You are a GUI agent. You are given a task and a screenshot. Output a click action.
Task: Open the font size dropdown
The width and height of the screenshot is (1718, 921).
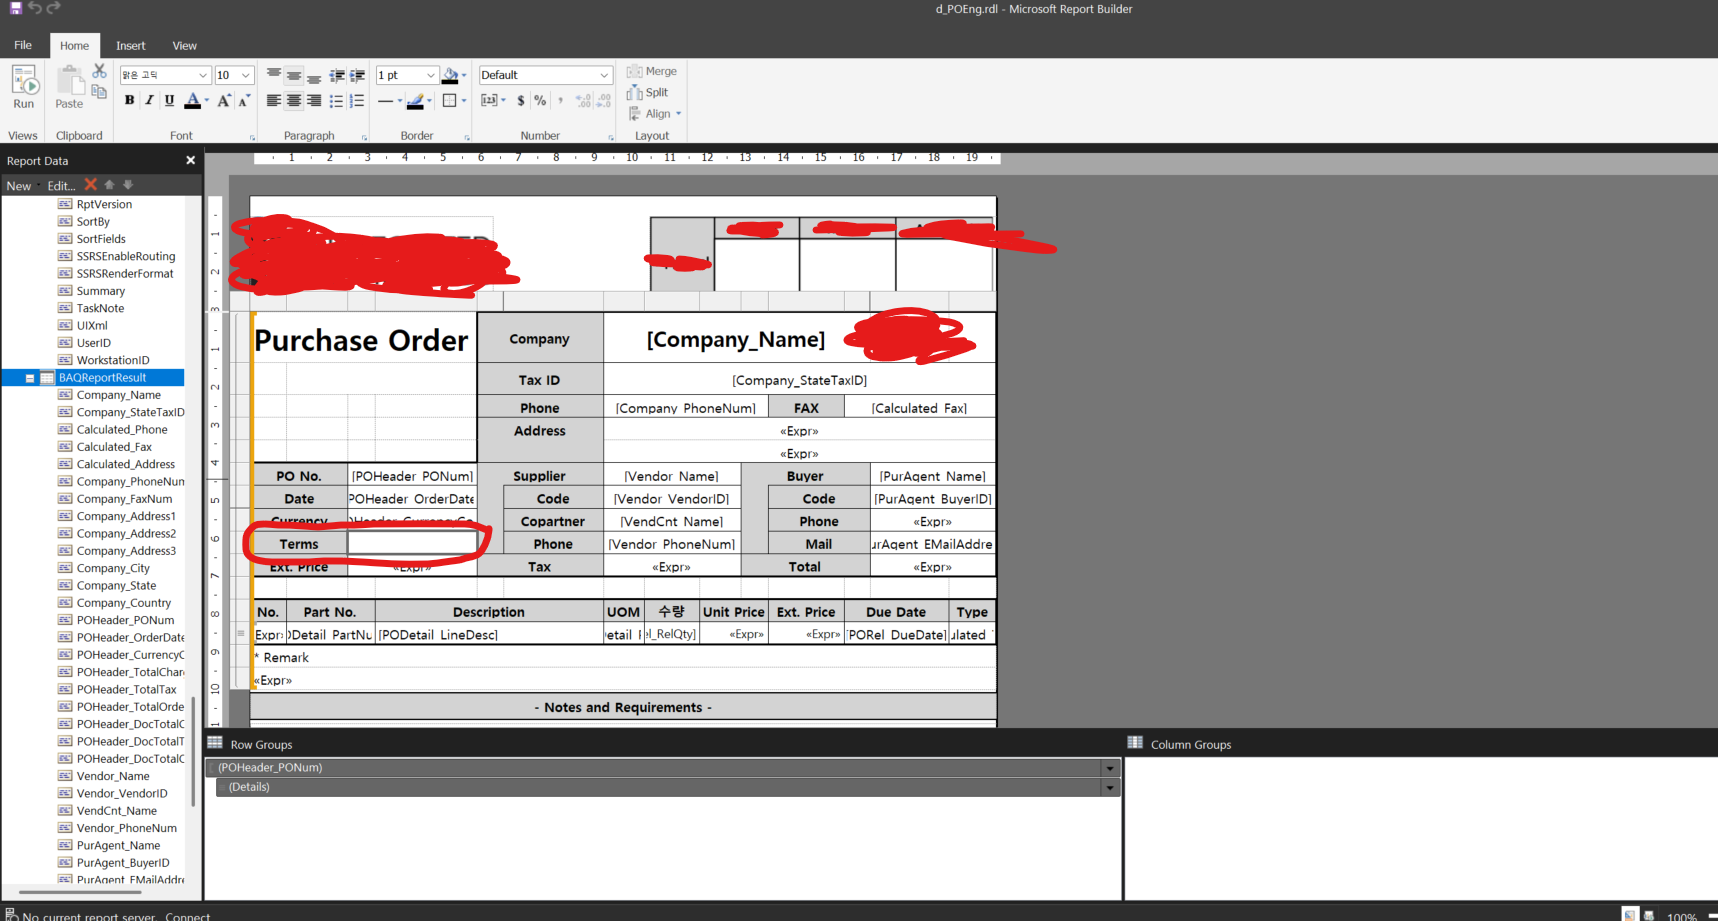pyautogui.click(x=245, y=75)
